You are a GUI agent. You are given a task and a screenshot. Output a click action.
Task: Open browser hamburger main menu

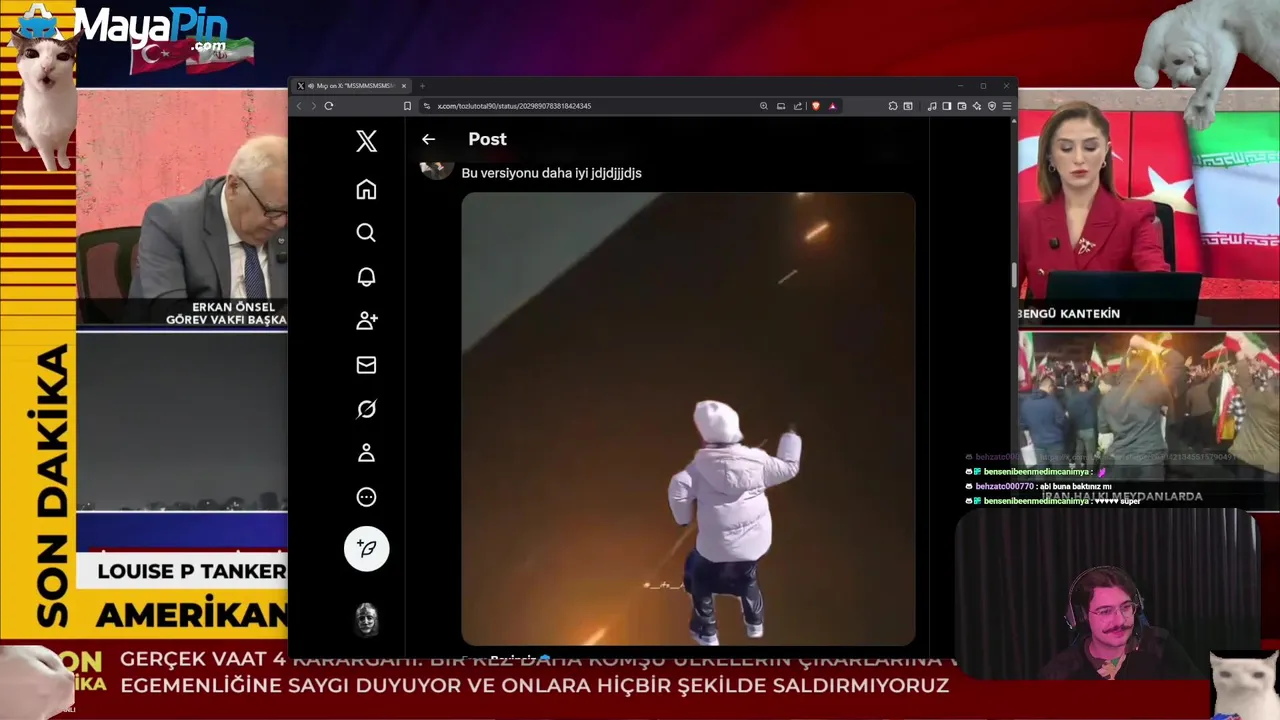(x=1007, y=106)
